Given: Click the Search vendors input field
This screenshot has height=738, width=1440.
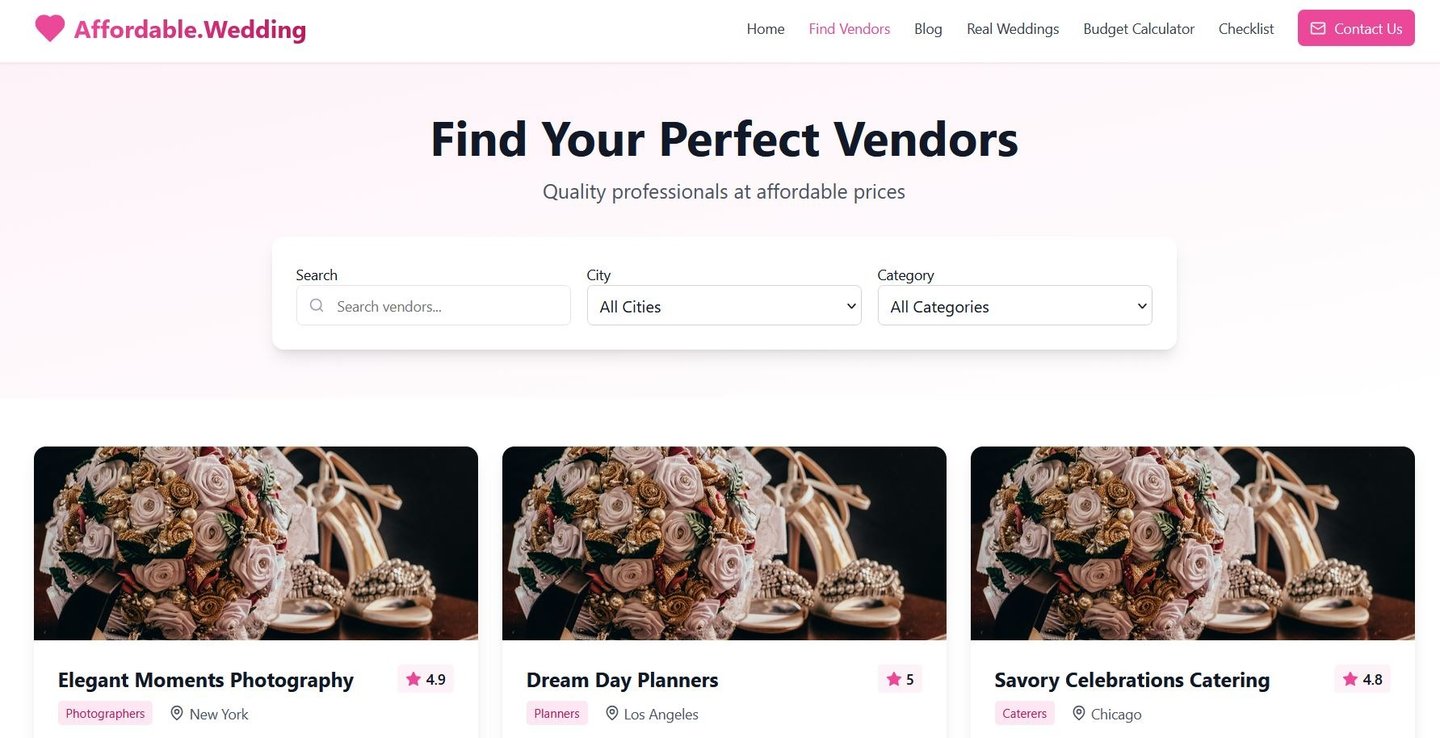Looking at the screenshot, I should pyautogui.click(x=433, y=306).
